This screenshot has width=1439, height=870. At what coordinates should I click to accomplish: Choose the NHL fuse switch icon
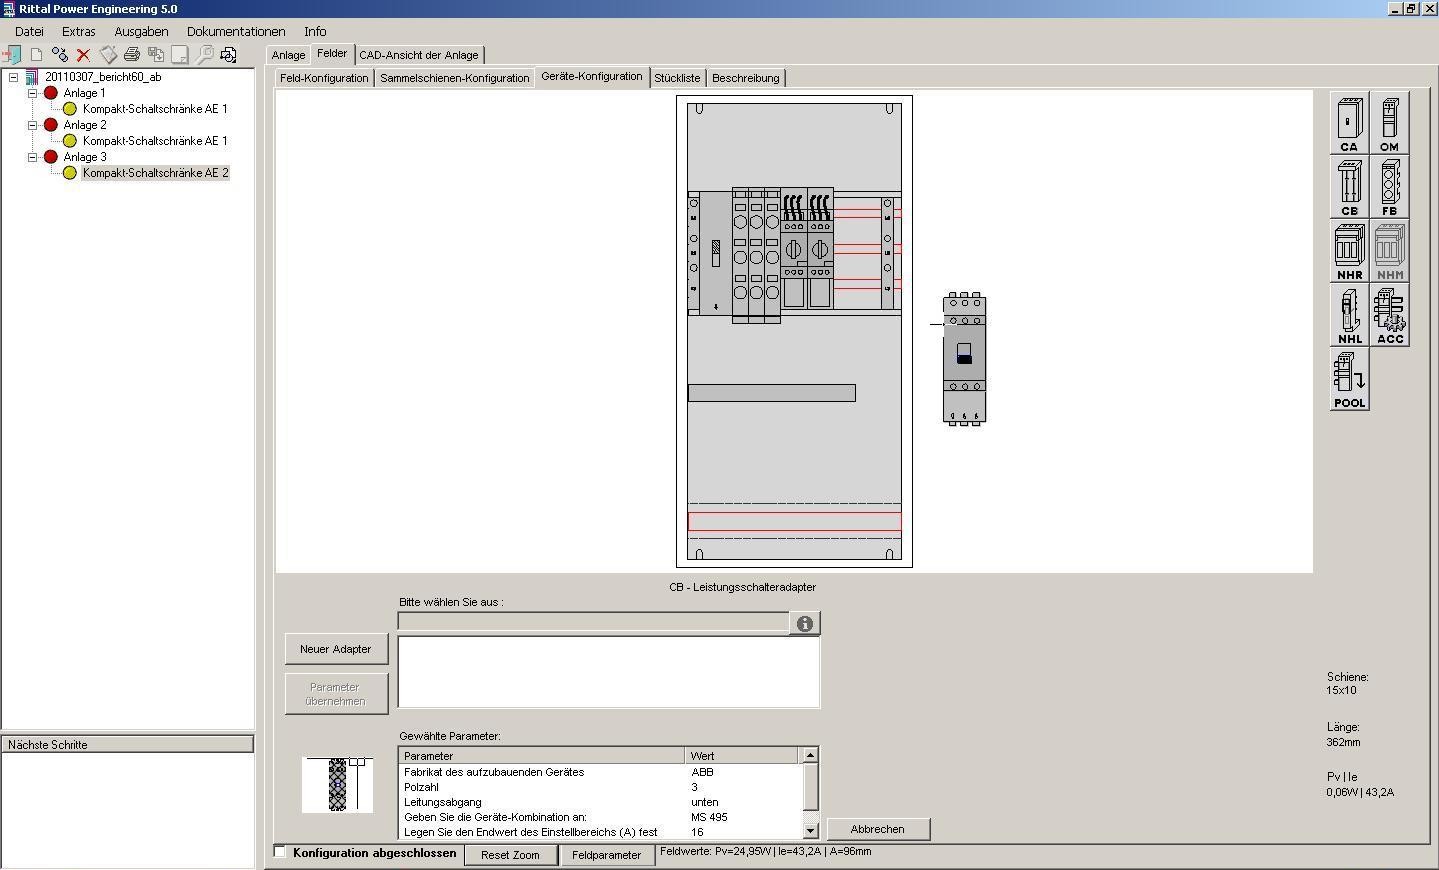[x=1349, y=316]
